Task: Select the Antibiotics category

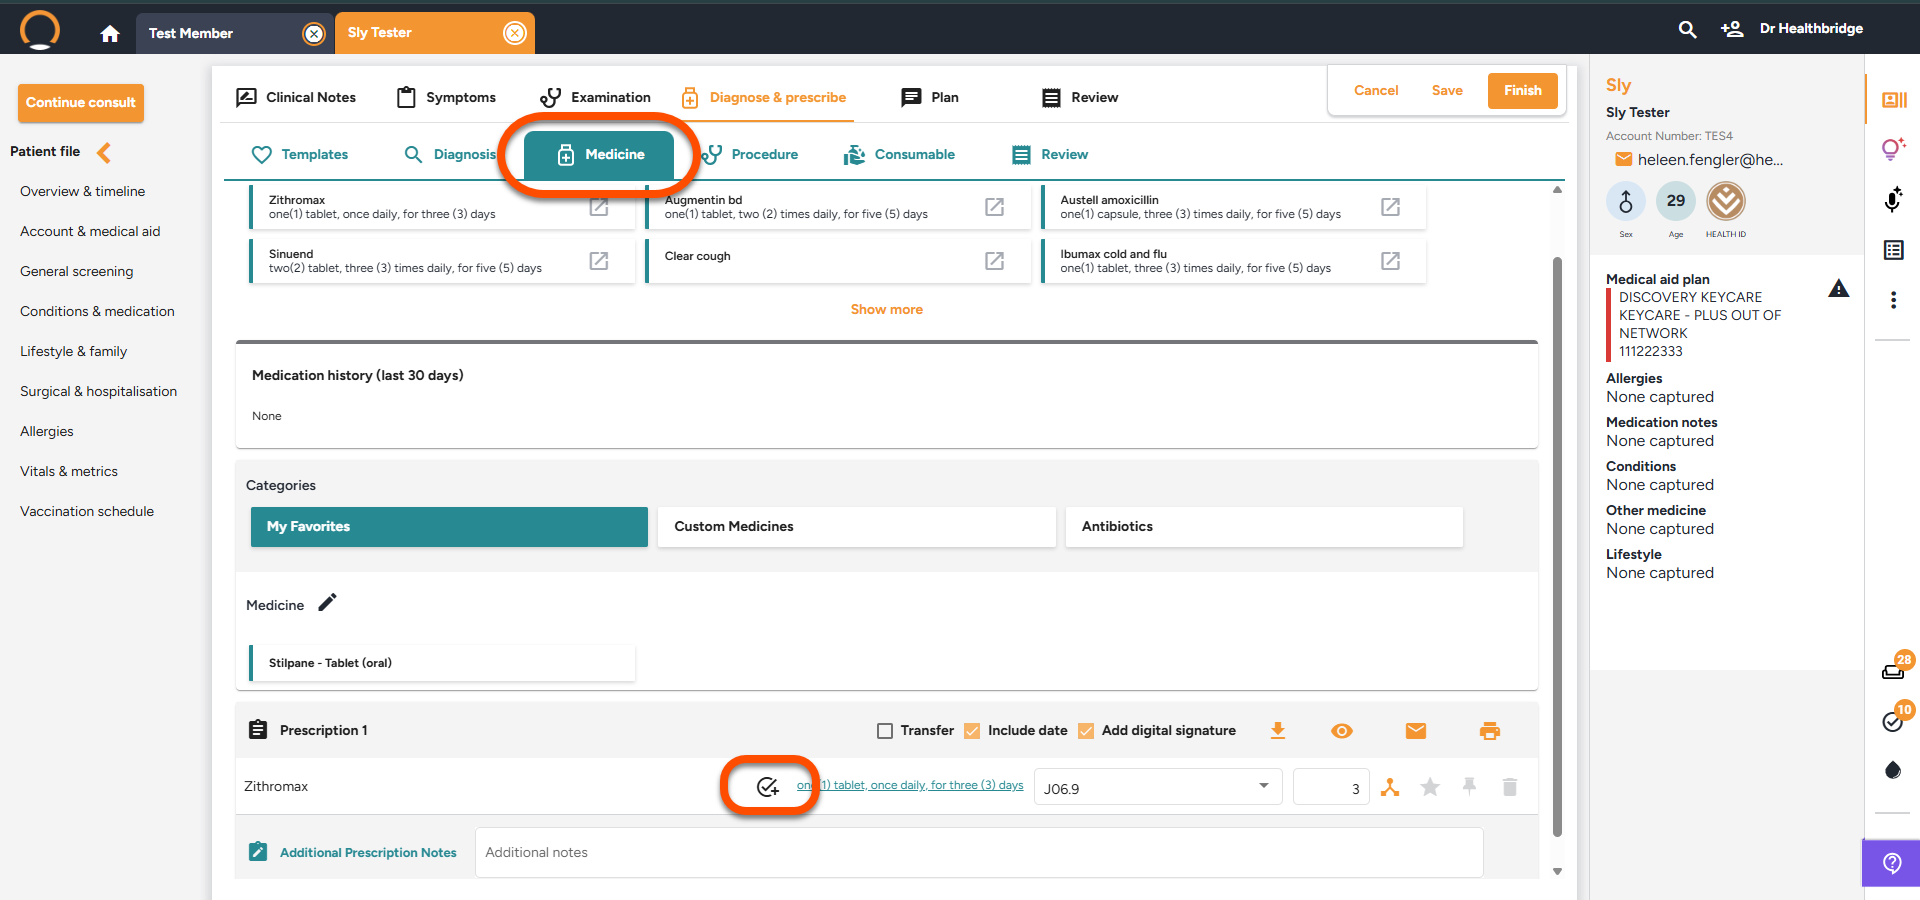Action: point(1264,527)
